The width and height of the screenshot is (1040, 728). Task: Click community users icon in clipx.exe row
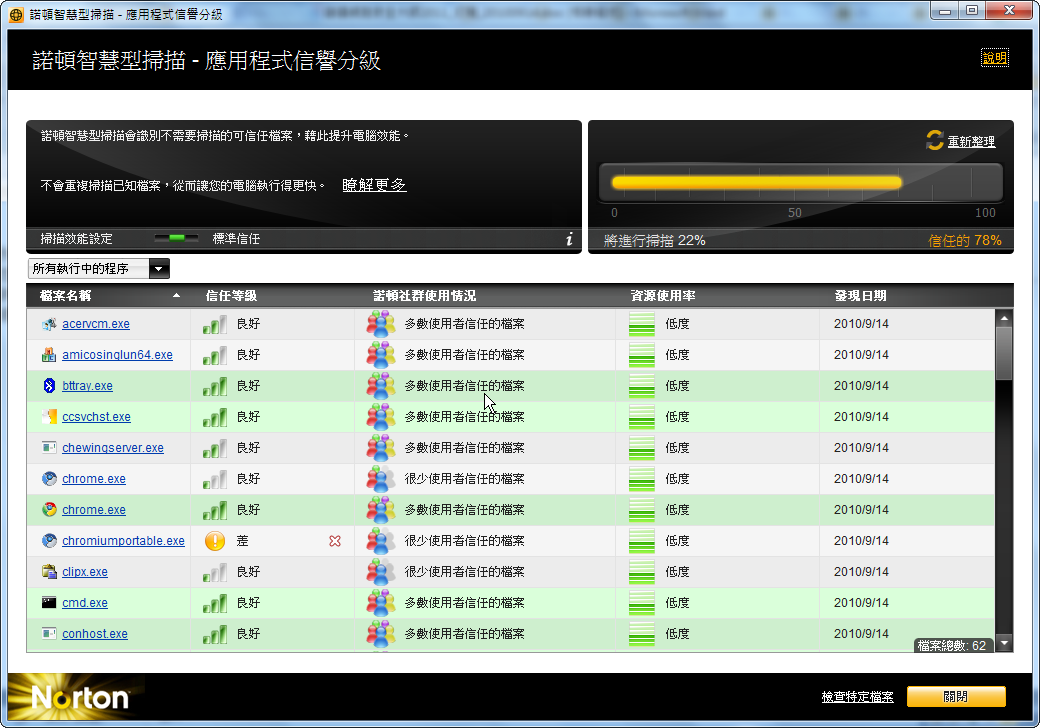[x=381, y=572]
